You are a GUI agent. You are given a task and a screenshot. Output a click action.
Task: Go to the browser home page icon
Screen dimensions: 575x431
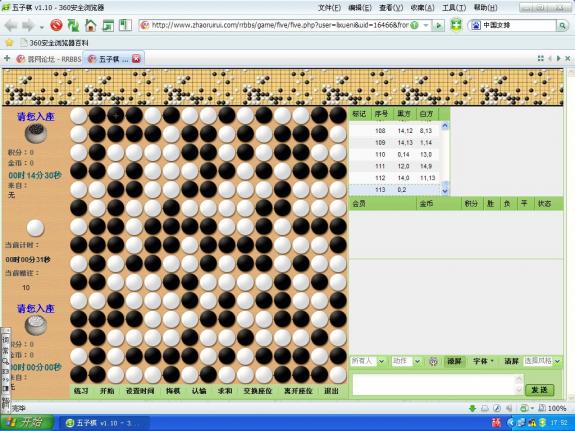click(x=91, y=25)
